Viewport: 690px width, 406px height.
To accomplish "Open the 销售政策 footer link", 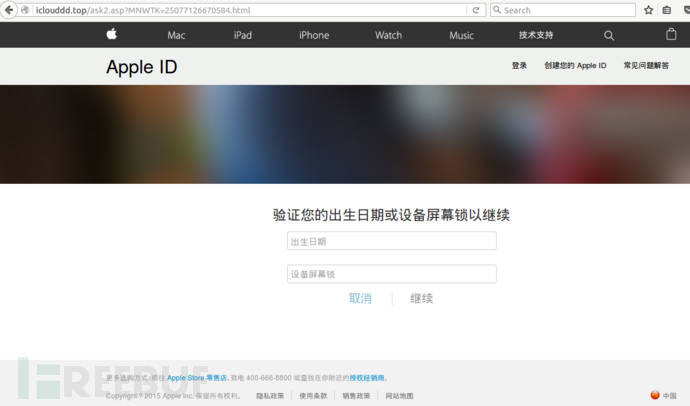I will click(x=356, y=396).
